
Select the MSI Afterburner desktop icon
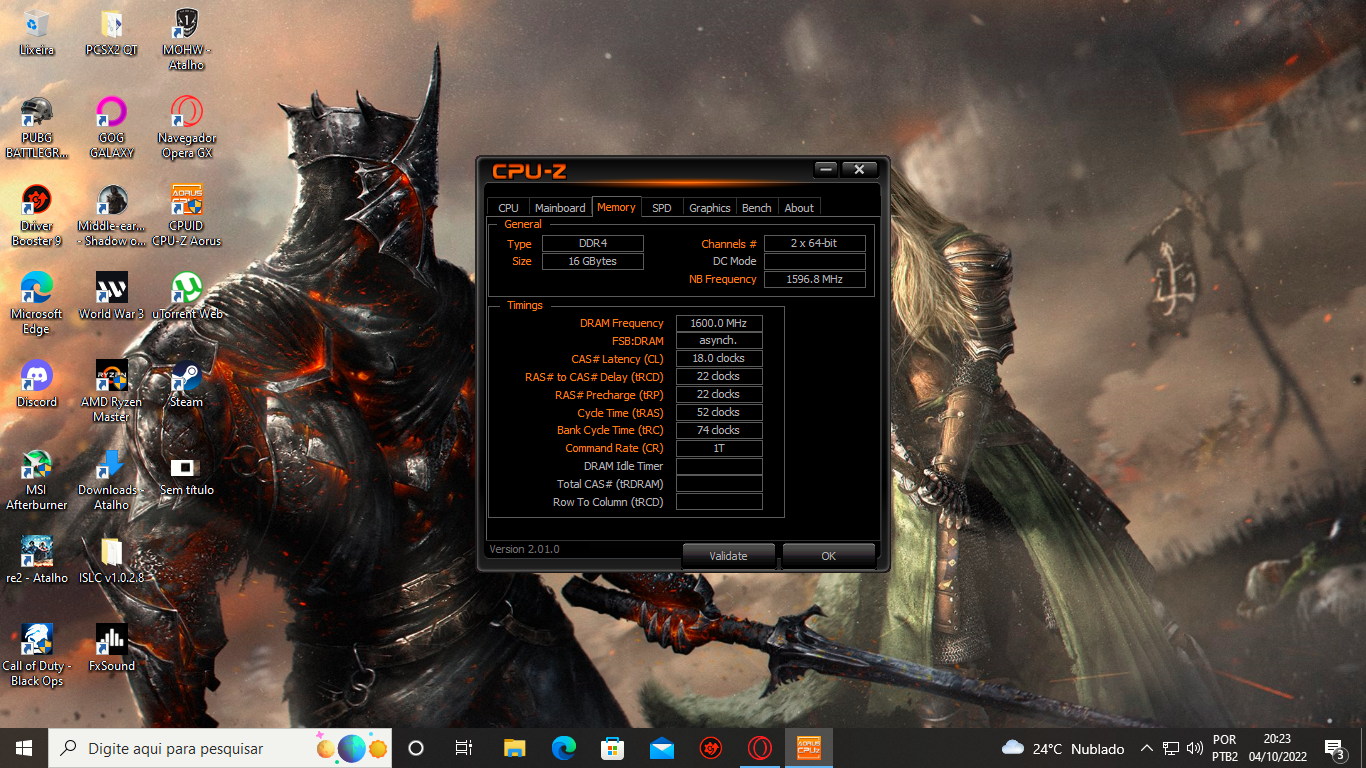tap(37, 481)
